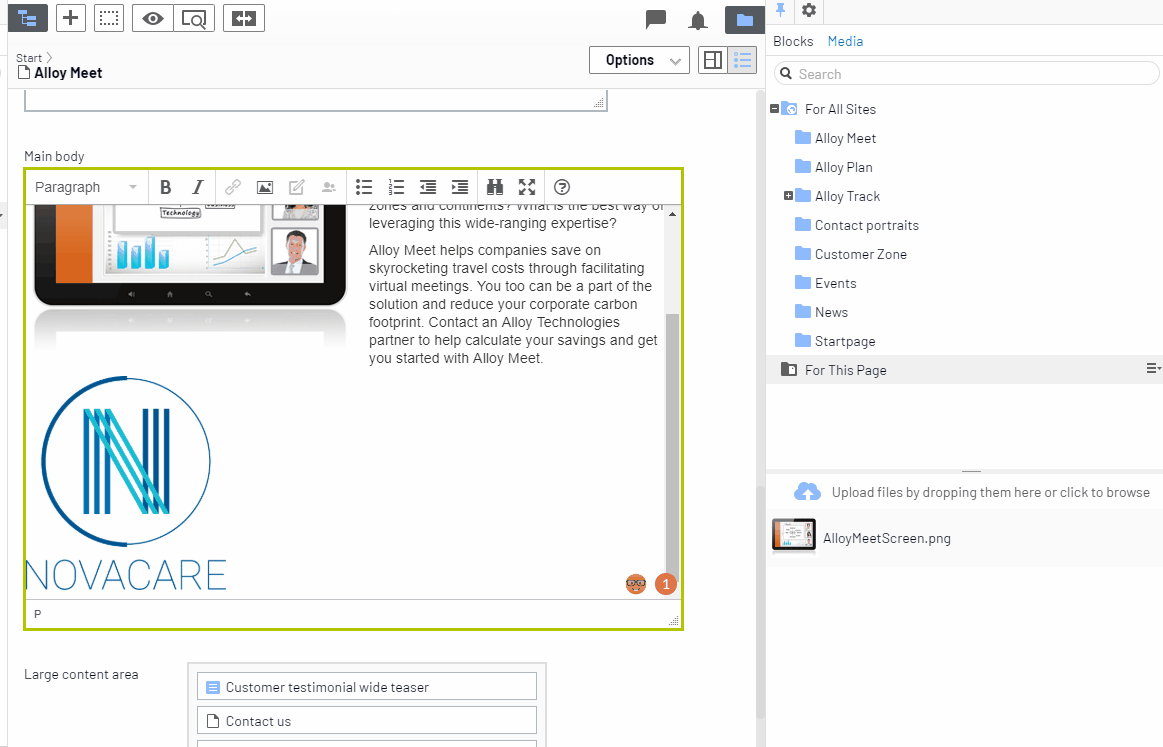
Task: Select the Alloy Meet folder
Action: [845, 138]
